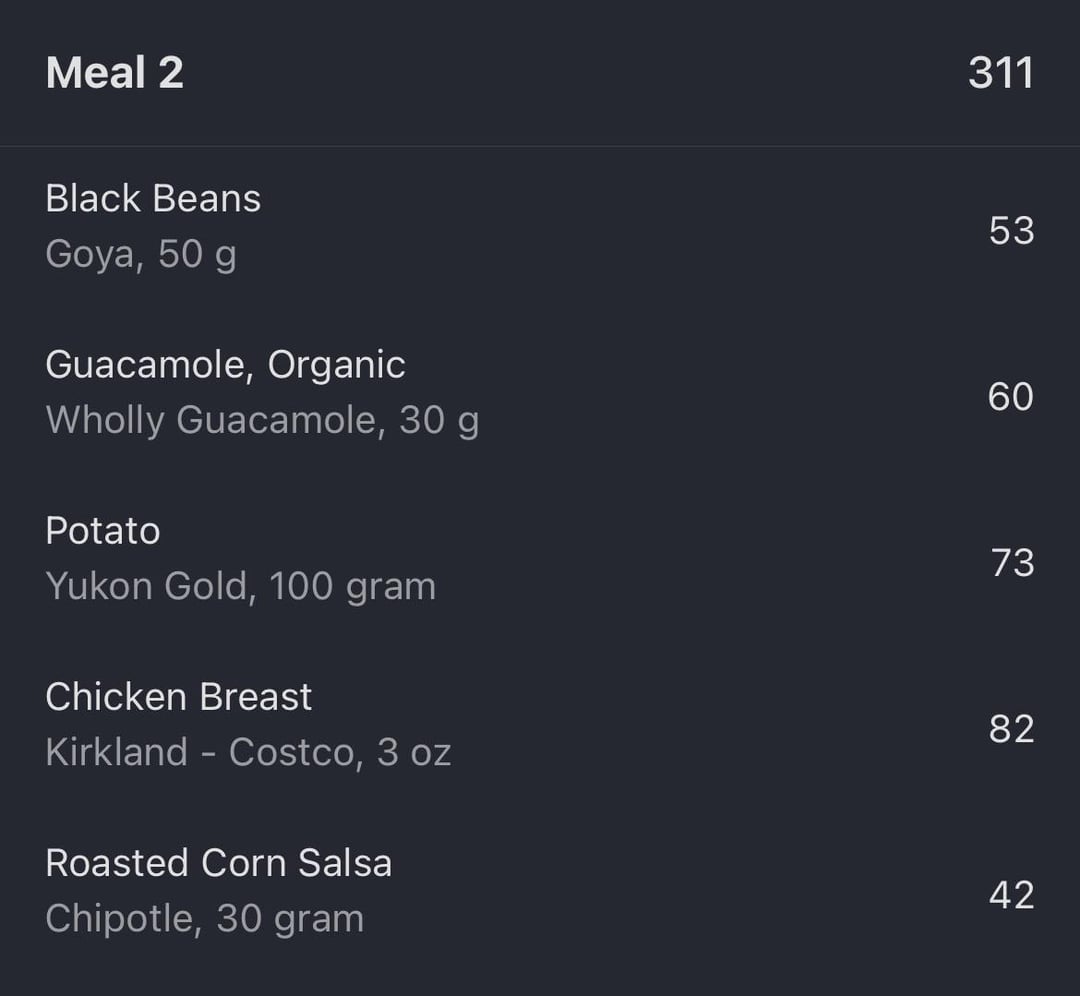This screenshot has height=996, width=1080.
Task: Select the Kirkland - Costco brand label
Action: (x=200, y=752)
